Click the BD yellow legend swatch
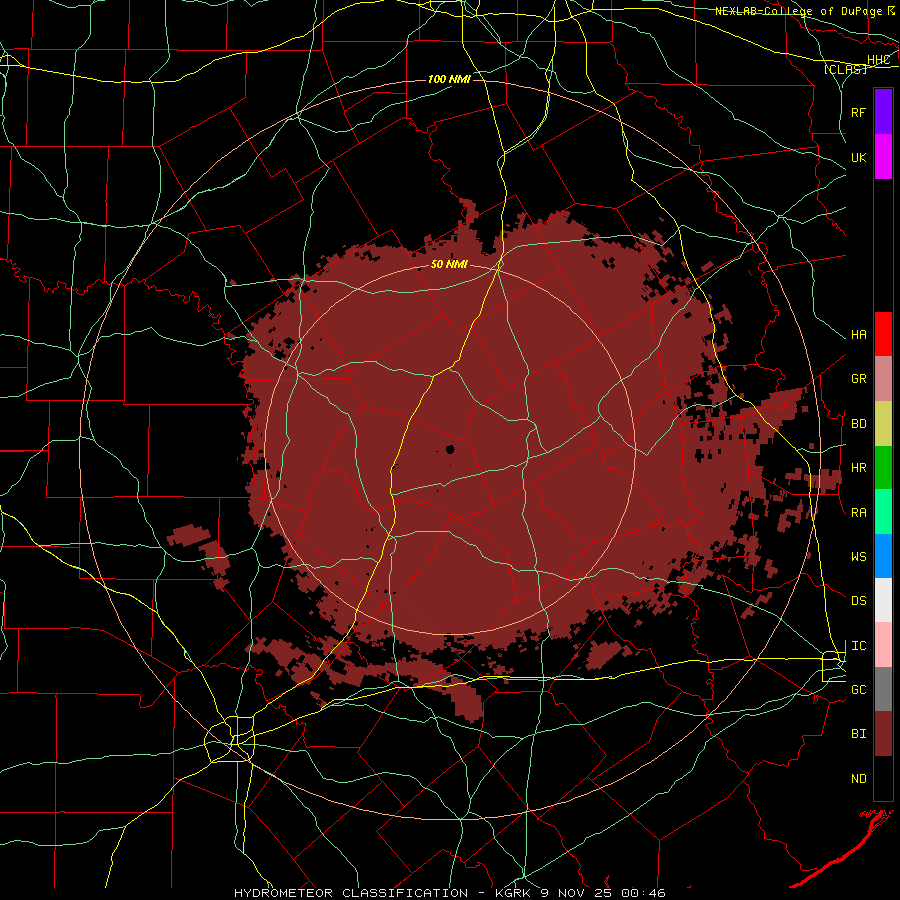Screen dimensions: 900x900 [883, 424]
